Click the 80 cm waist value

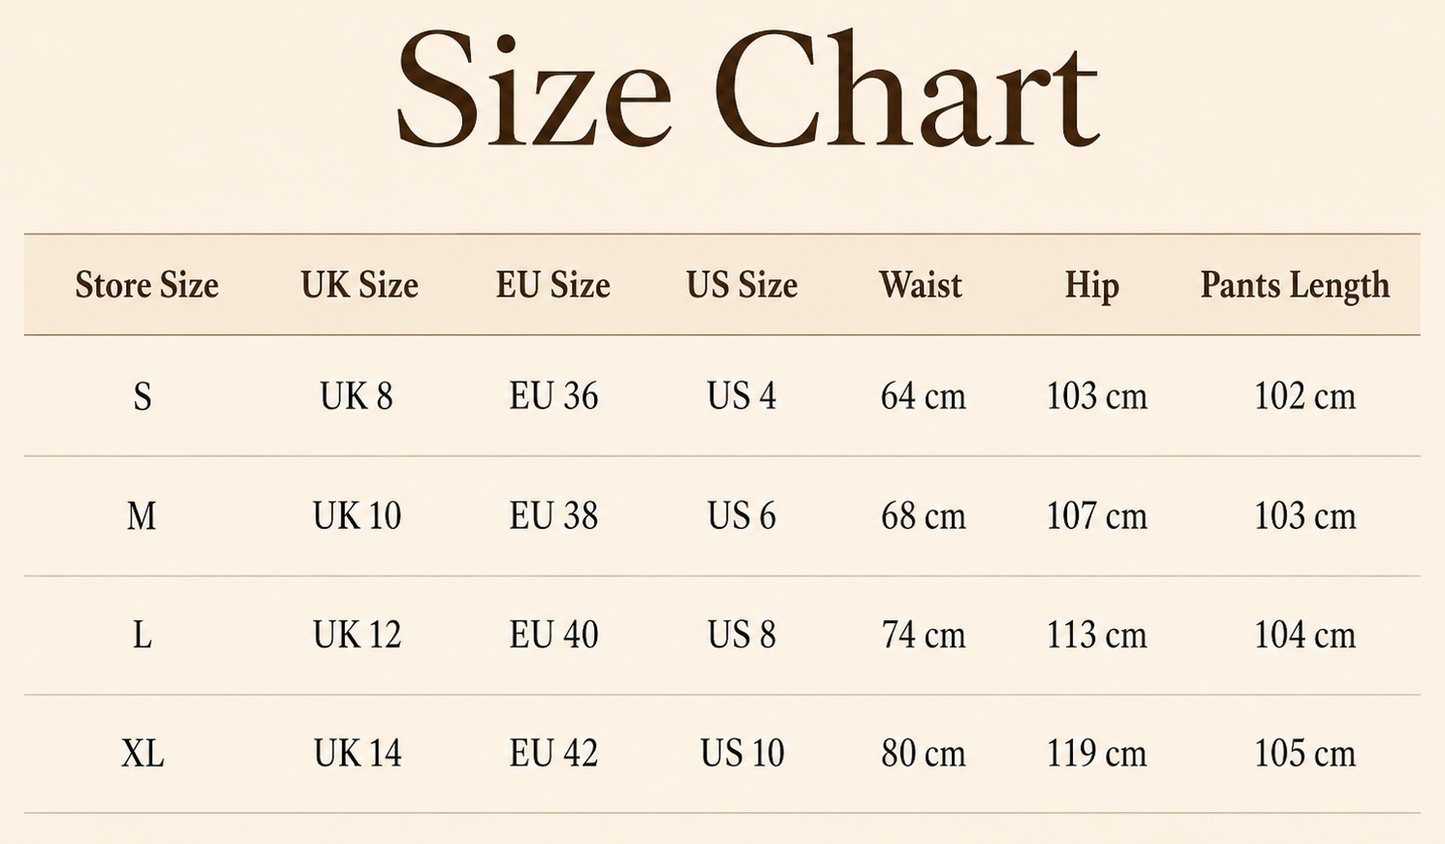[x=923, y=753]
